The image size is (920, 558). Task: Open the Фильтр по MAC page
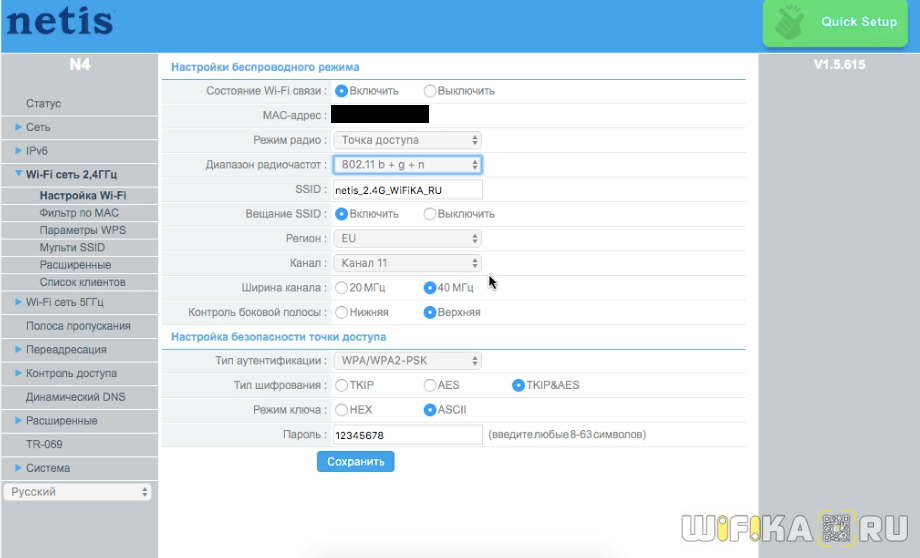tap(78, 213)
